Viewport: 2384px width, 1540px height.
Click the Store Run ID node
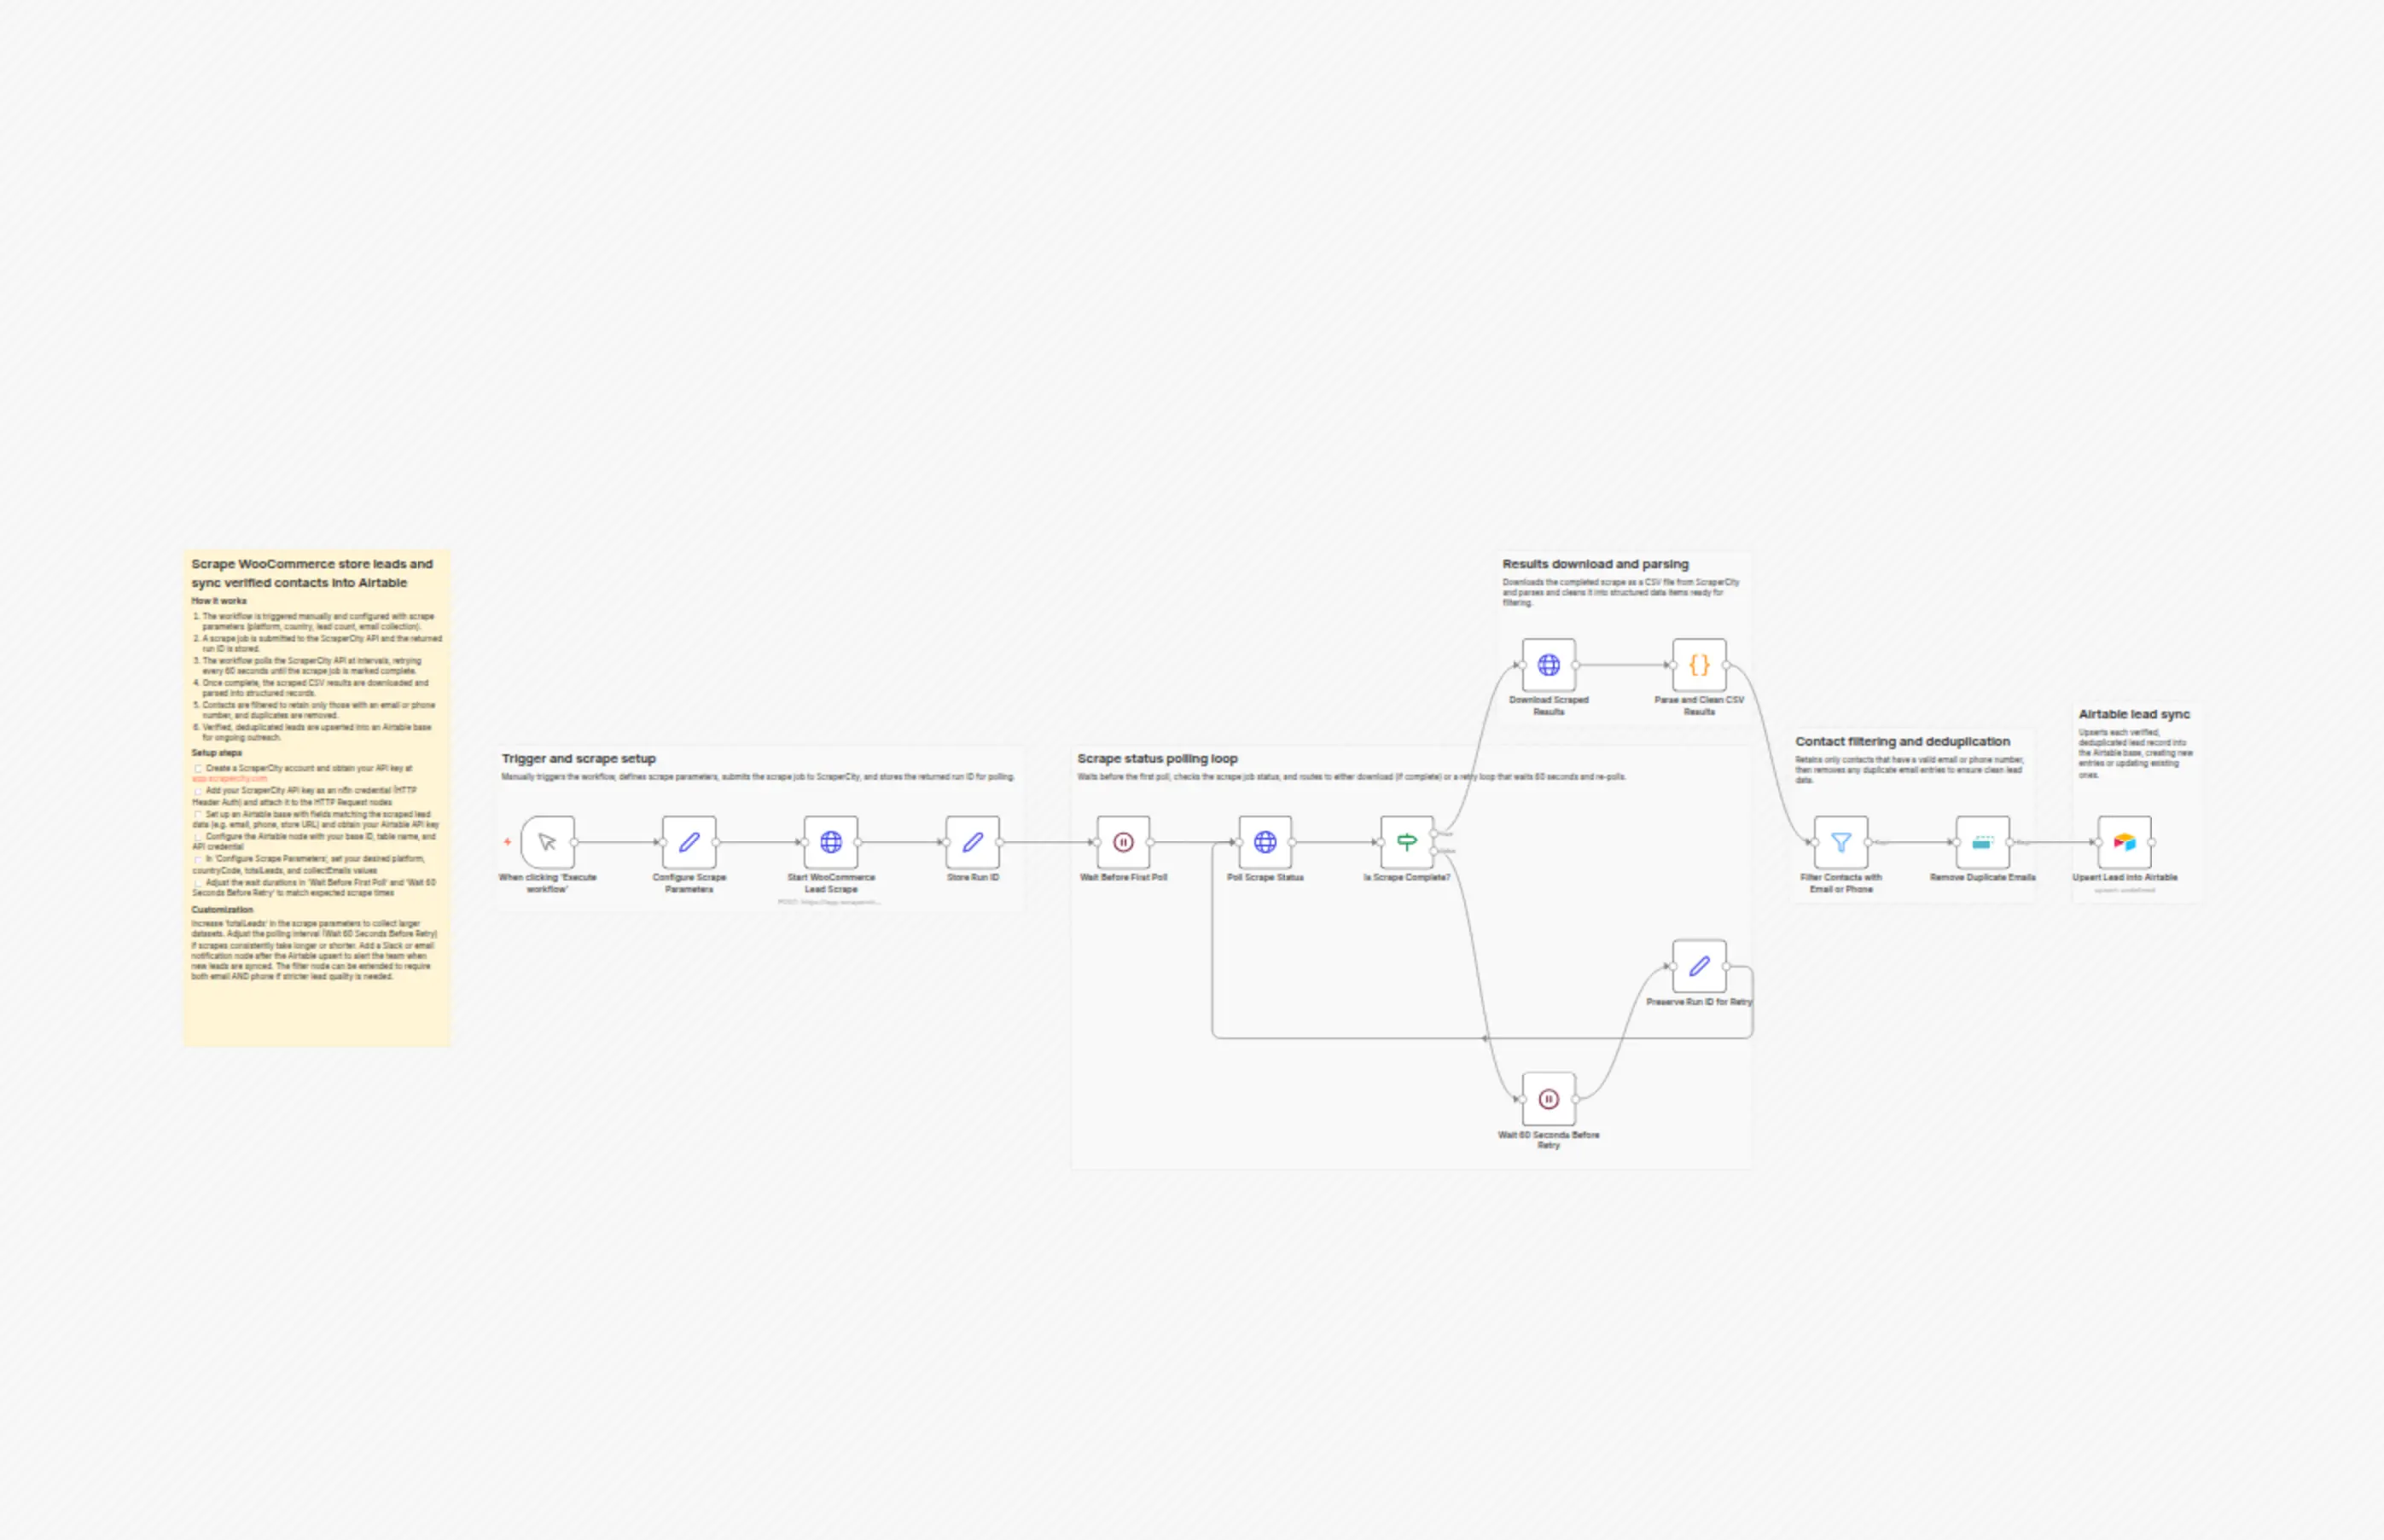pos(973,842)
